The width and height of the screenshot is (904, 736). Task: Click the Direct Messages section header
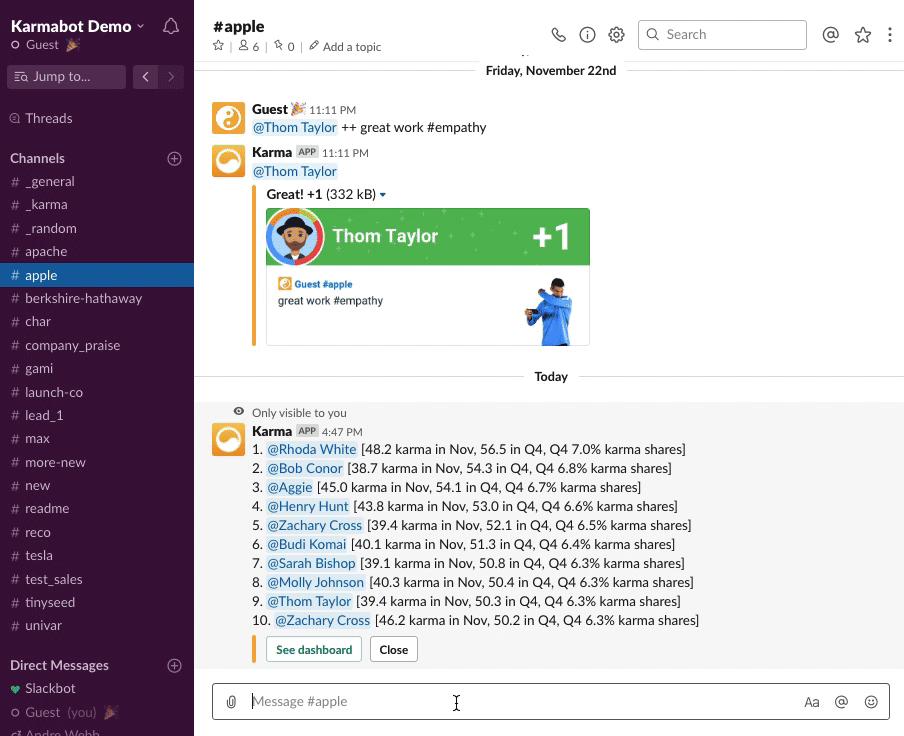59,666
